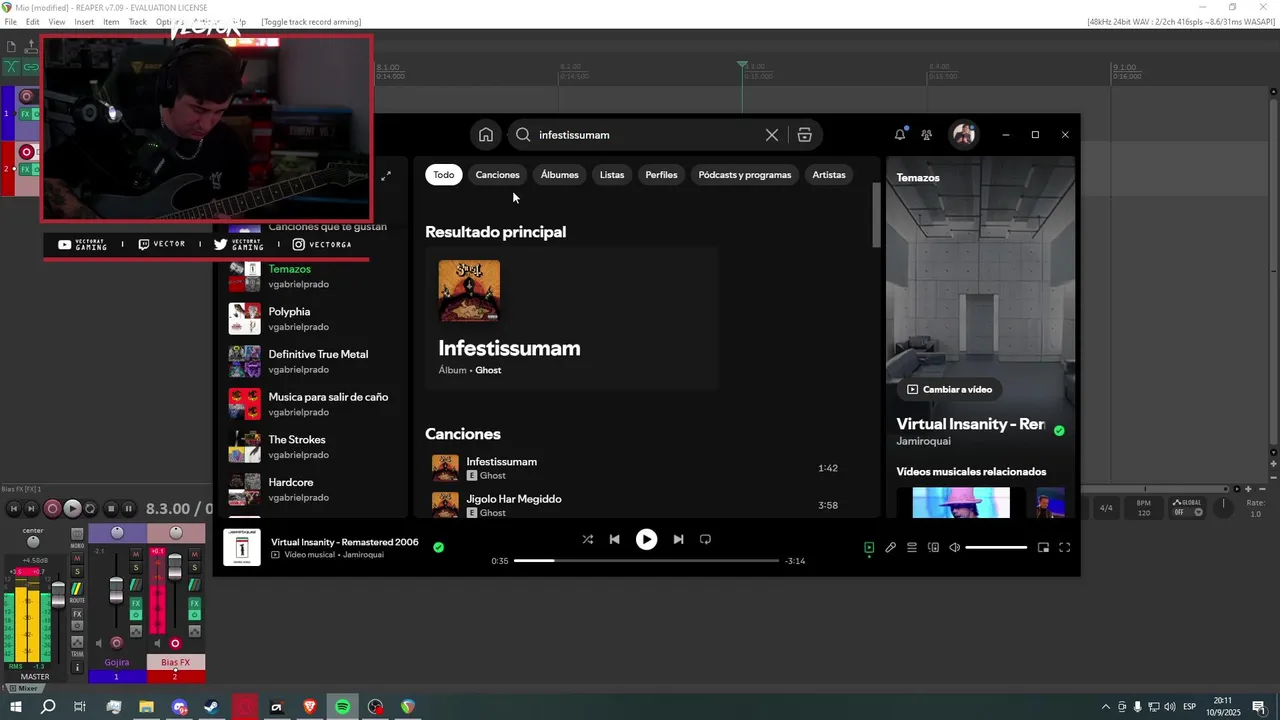Open the related pink hat music video thumbnail
This screenshot has width=1280, height=720.
tap(961, 503)
